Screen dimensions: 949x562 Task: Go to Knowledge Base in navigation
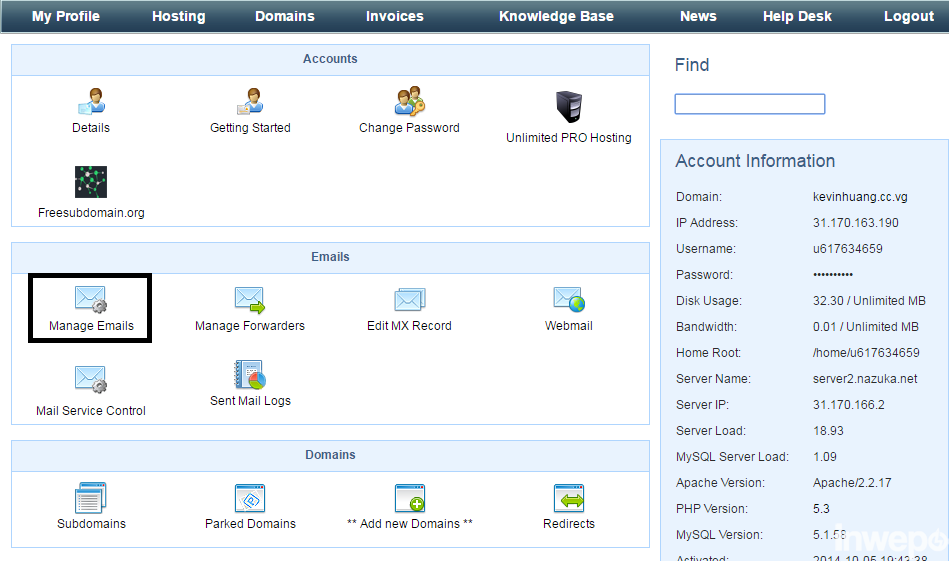point(556,16)
